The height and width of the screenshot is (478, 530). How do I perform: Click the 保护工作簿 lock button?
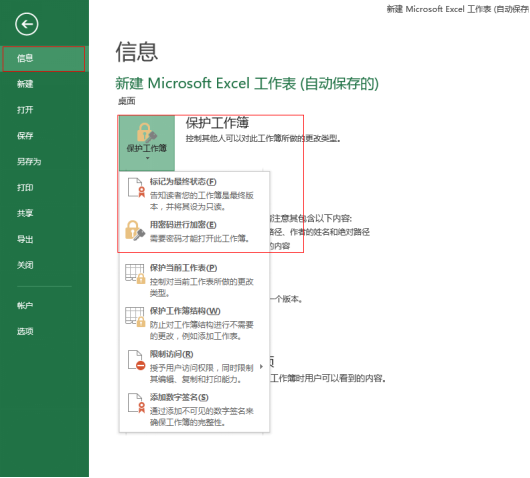click(147, 143)
